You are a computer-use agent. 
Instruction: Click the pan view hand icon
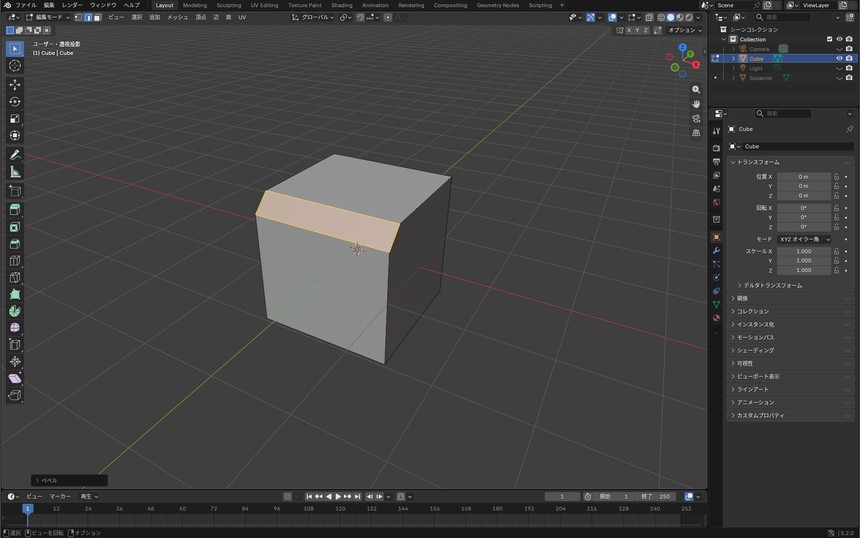pos(696,104)
